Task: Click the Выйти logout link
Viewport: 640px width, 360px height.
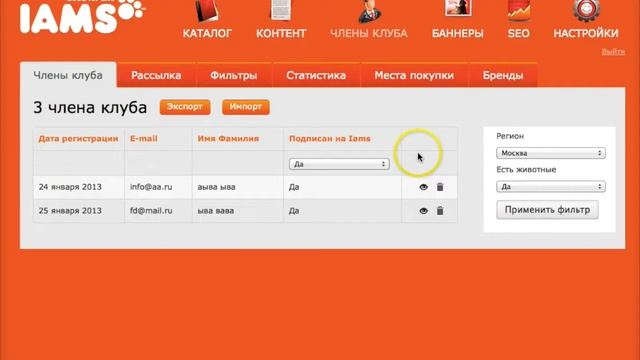Action: [613, 52]
